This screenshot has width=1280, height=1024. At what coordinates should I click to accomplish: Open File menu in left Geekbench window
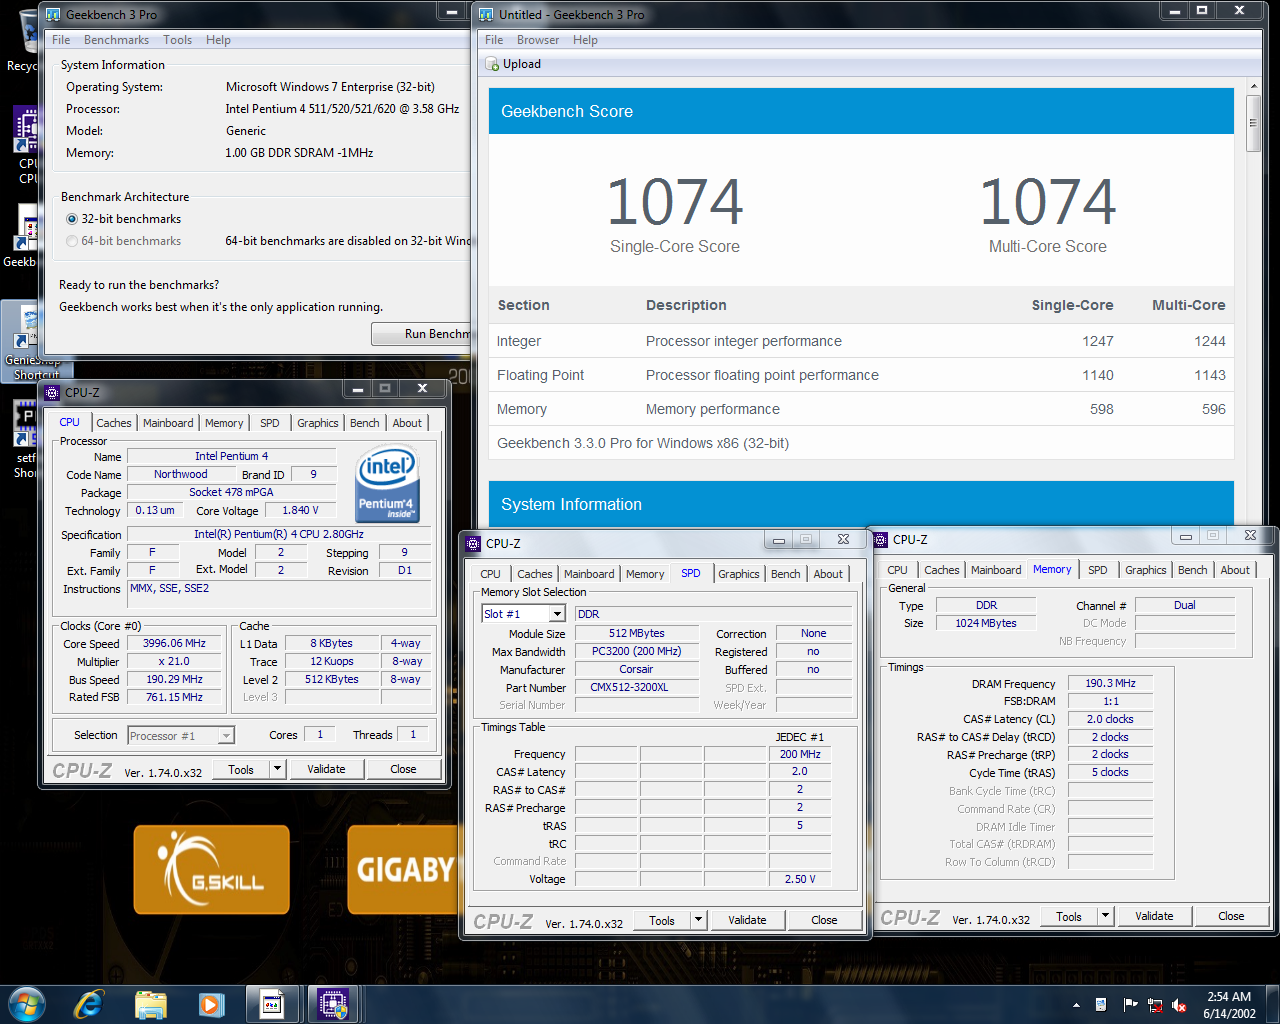point(61,40)
